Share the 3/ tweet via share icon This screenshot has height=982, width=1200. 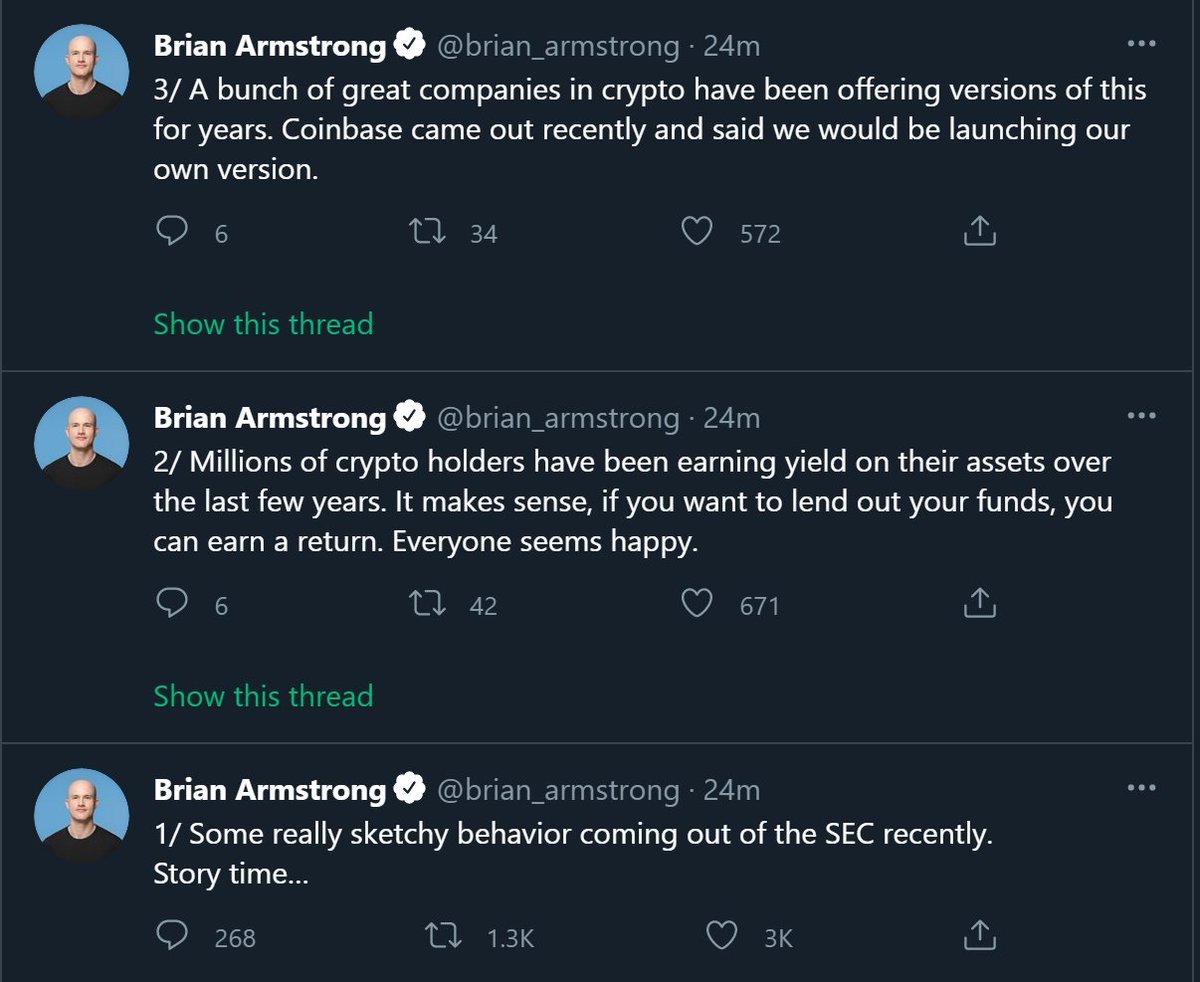click(979, 232)
